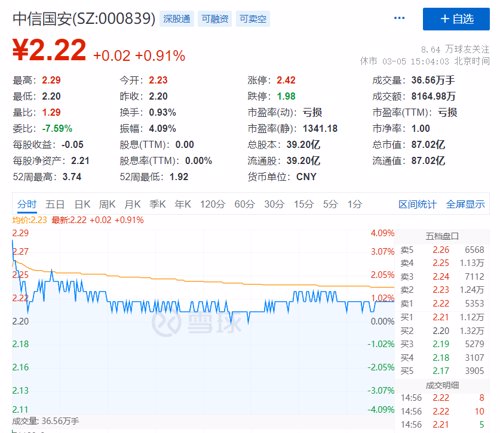Open the 区间统计 link
The height and width of the screenshot is (433, 500).
(x=417, y=204)
